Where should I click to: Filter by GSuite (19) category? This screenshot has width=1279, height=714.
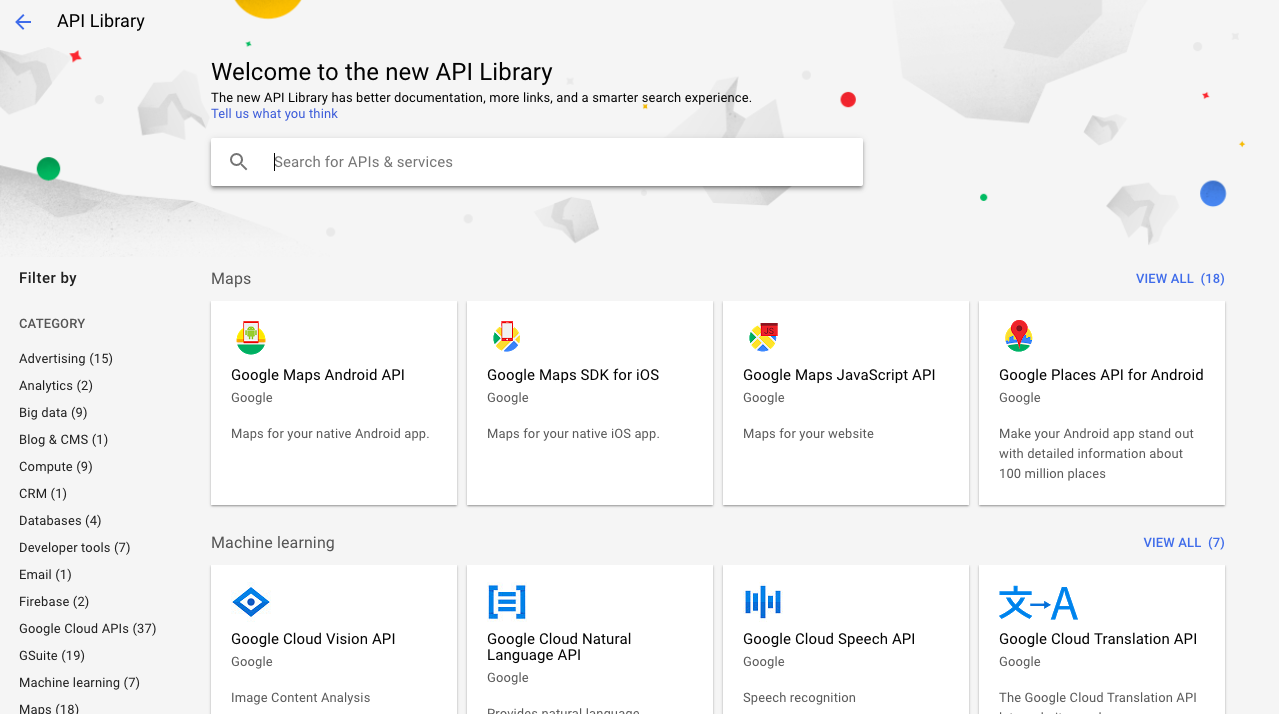(x=52, y=656)
